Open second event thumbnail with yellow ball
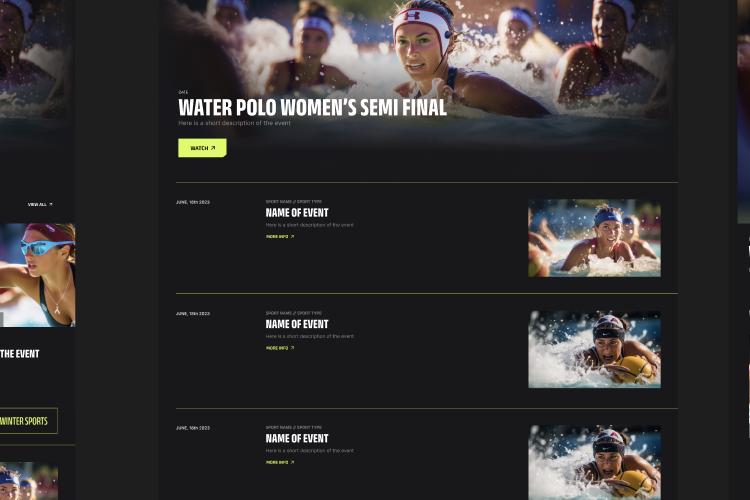The height and width of the screenshot is (500, 750). [595, 349]
